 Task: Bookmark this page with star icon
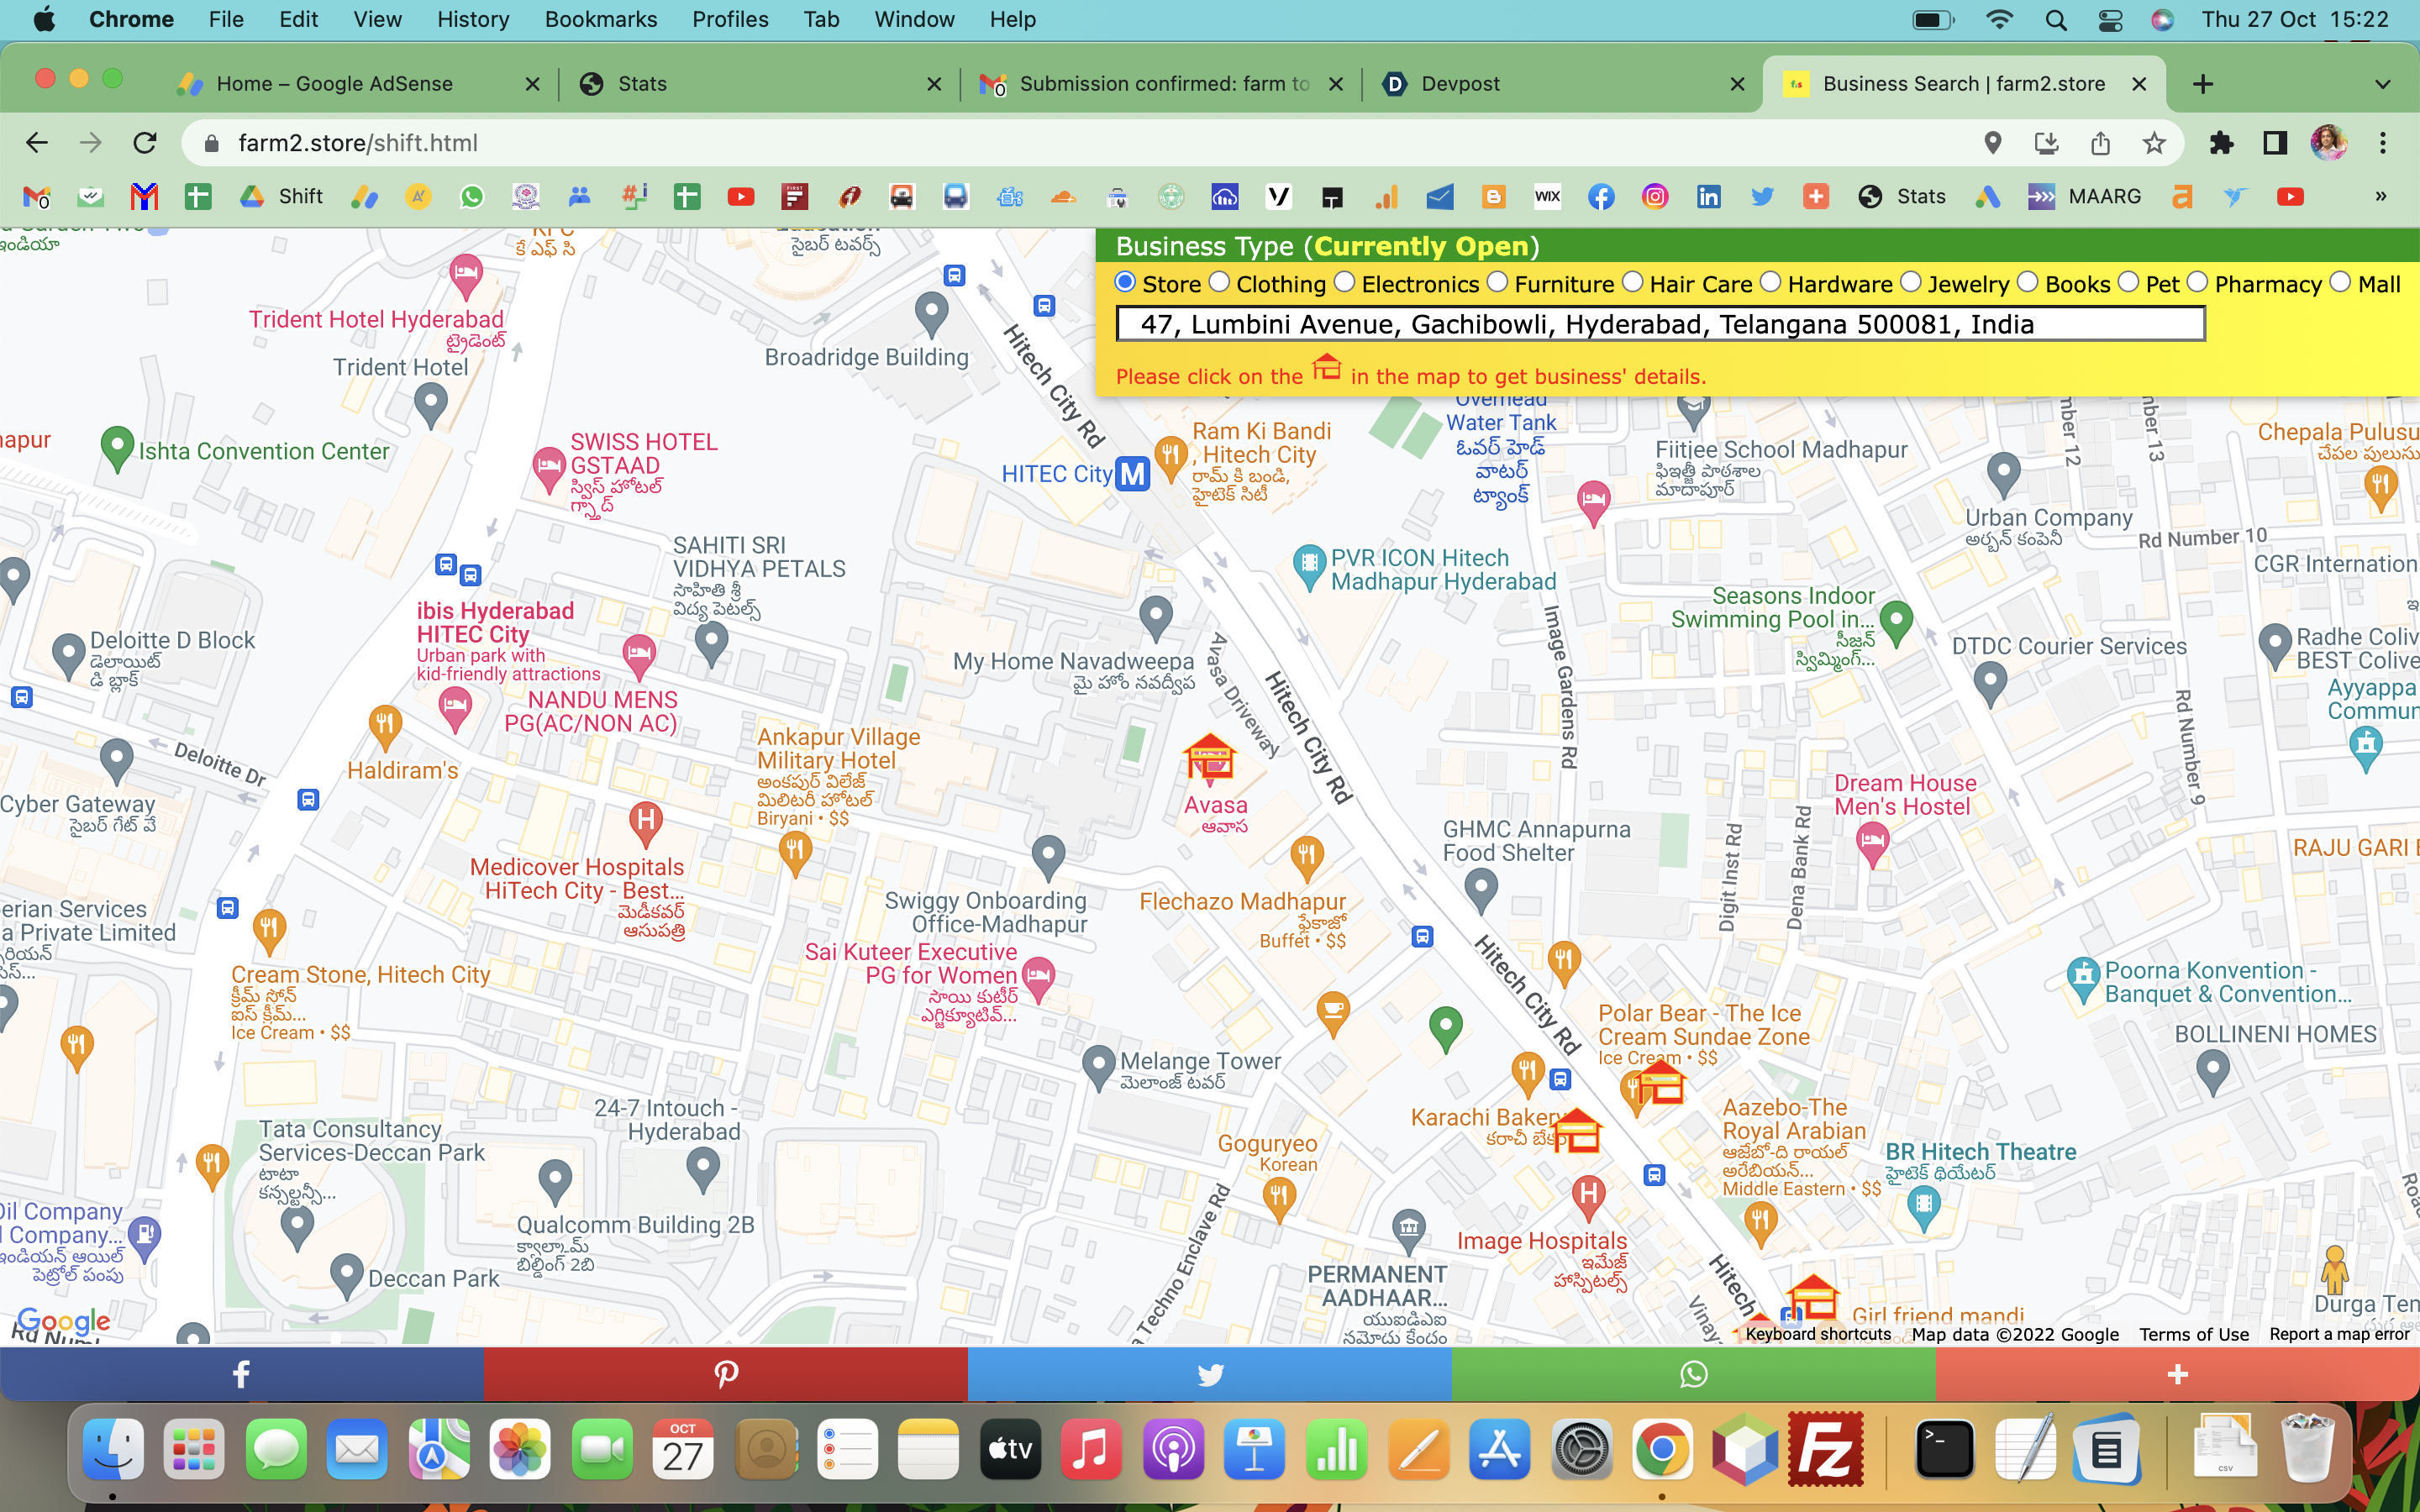(x=2154, y=143)
